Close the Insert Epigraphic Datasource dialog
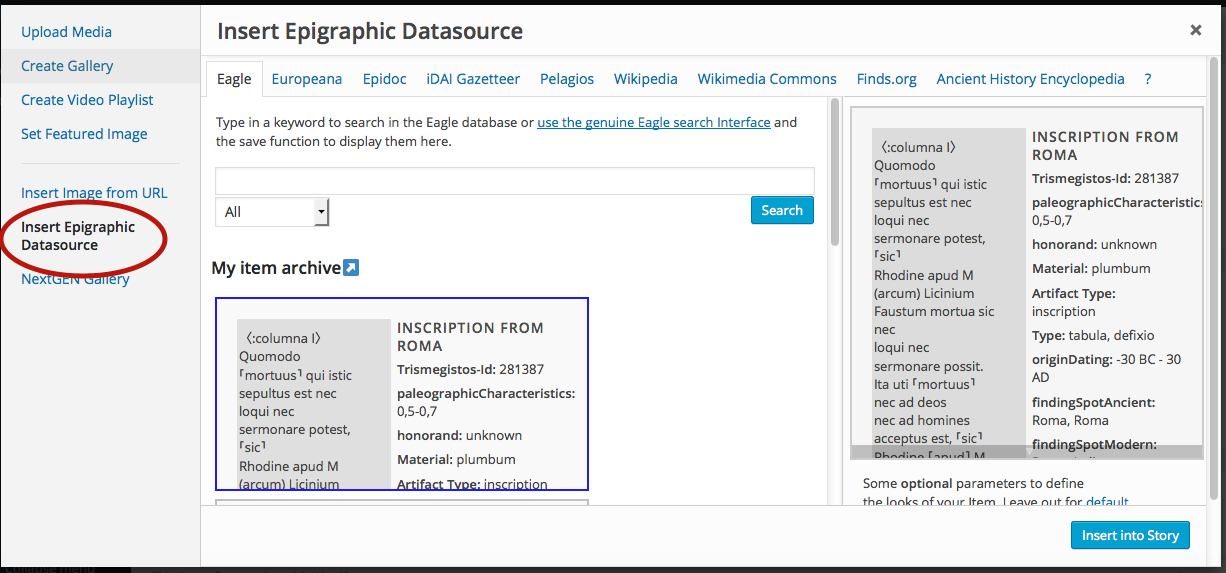This screenshot has width=1226, height=573. click(x=1195, y=30)
